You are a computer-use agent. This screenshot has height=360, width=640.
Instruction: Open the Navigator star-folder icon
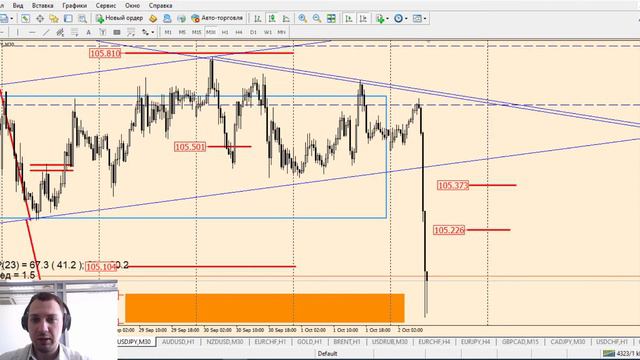point(54,18)
